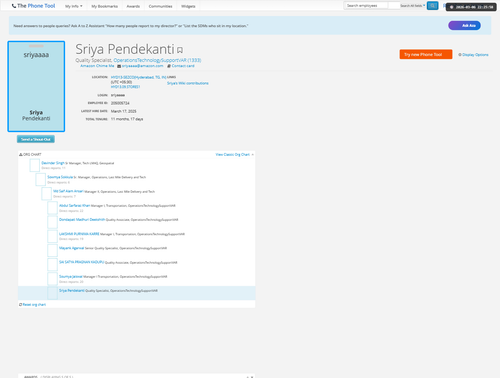This screenshot has width=500, height=378.
Task: Click the March 17, 2025 hire date text
Action: (x=124, y=111)
